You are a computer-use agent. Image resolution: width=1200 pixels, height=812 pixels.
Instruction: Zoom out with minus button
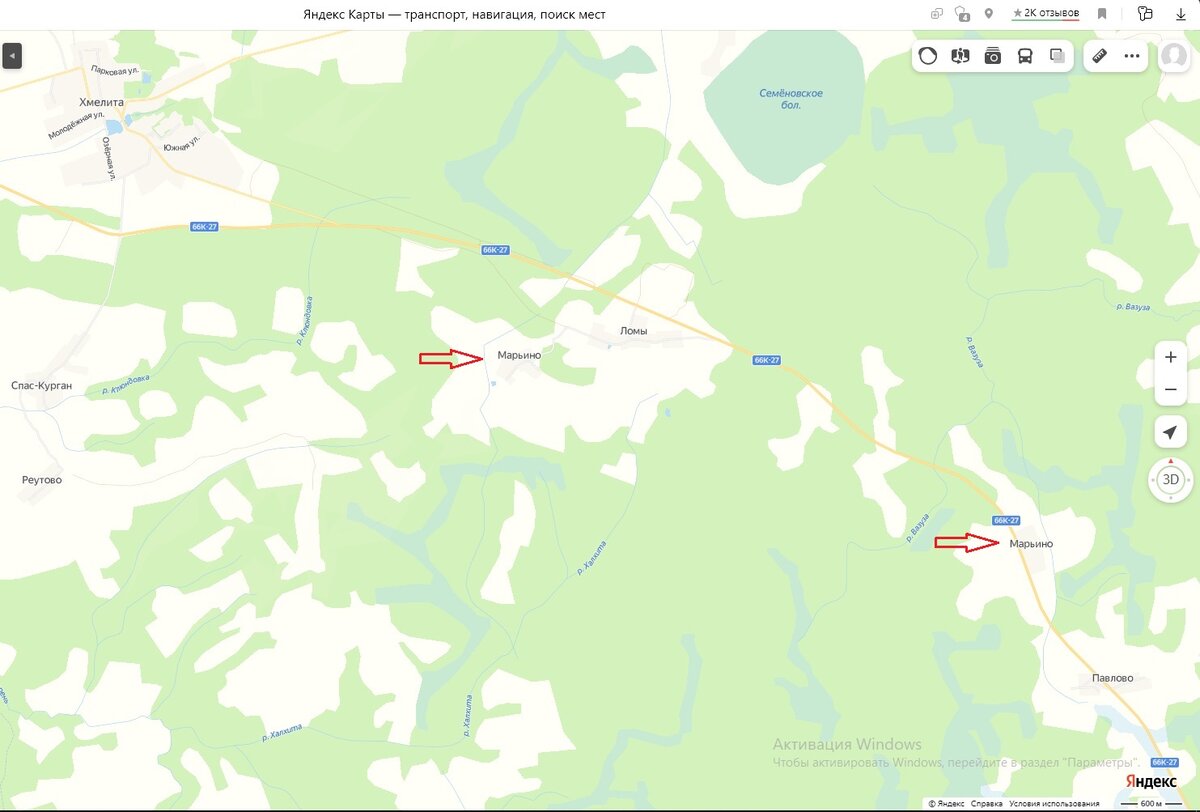coord(1171,390)
